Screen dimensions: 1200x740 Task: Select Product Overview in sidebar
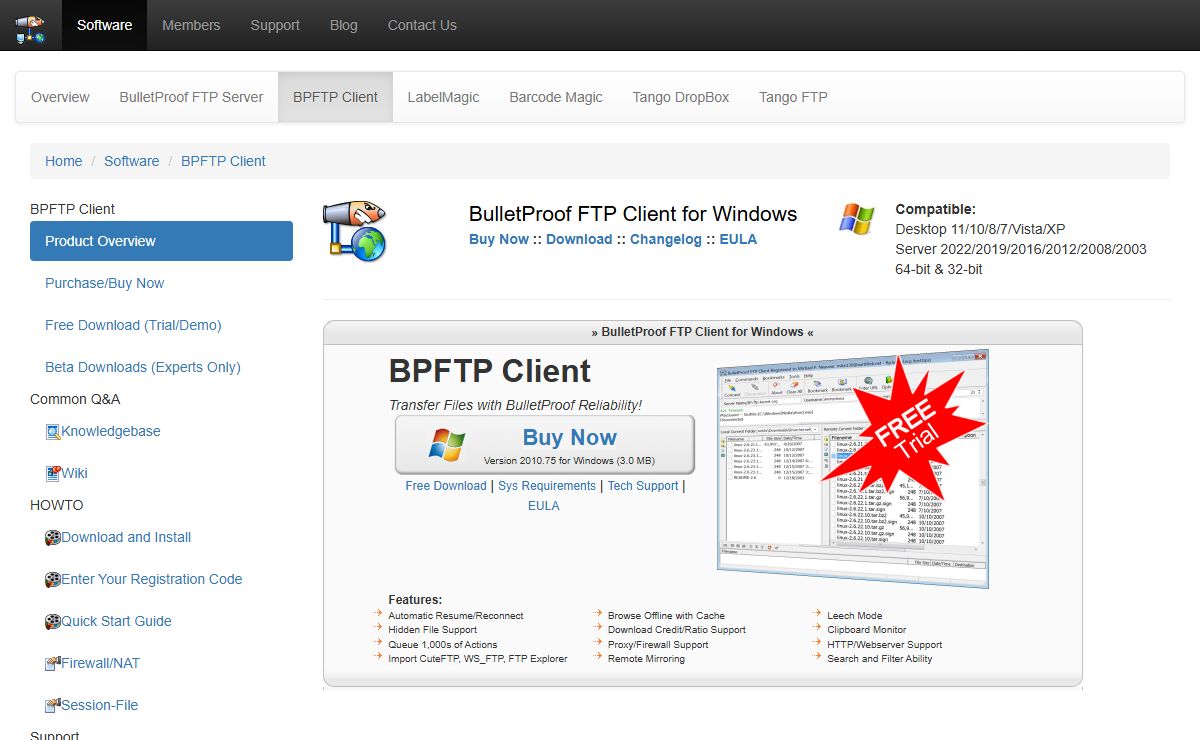[x=161, y=241]
